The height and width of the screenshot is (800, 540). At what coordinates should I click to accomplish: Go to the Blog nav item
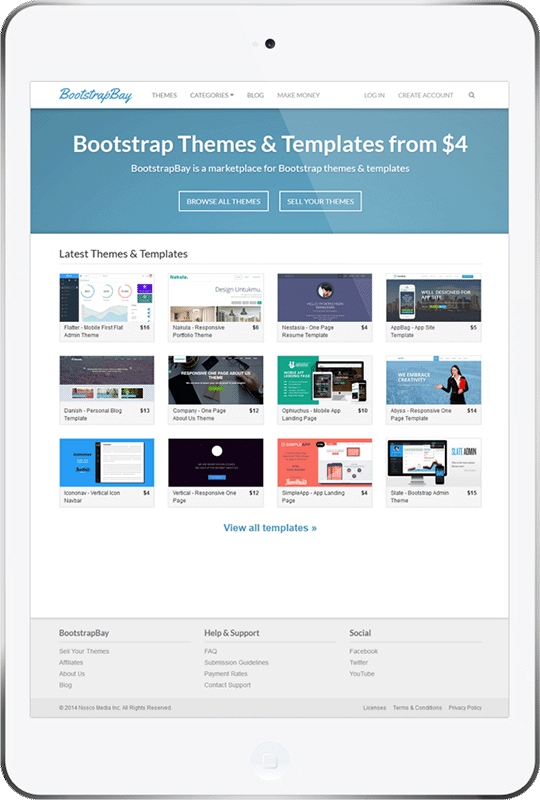(x=256, y=95)
